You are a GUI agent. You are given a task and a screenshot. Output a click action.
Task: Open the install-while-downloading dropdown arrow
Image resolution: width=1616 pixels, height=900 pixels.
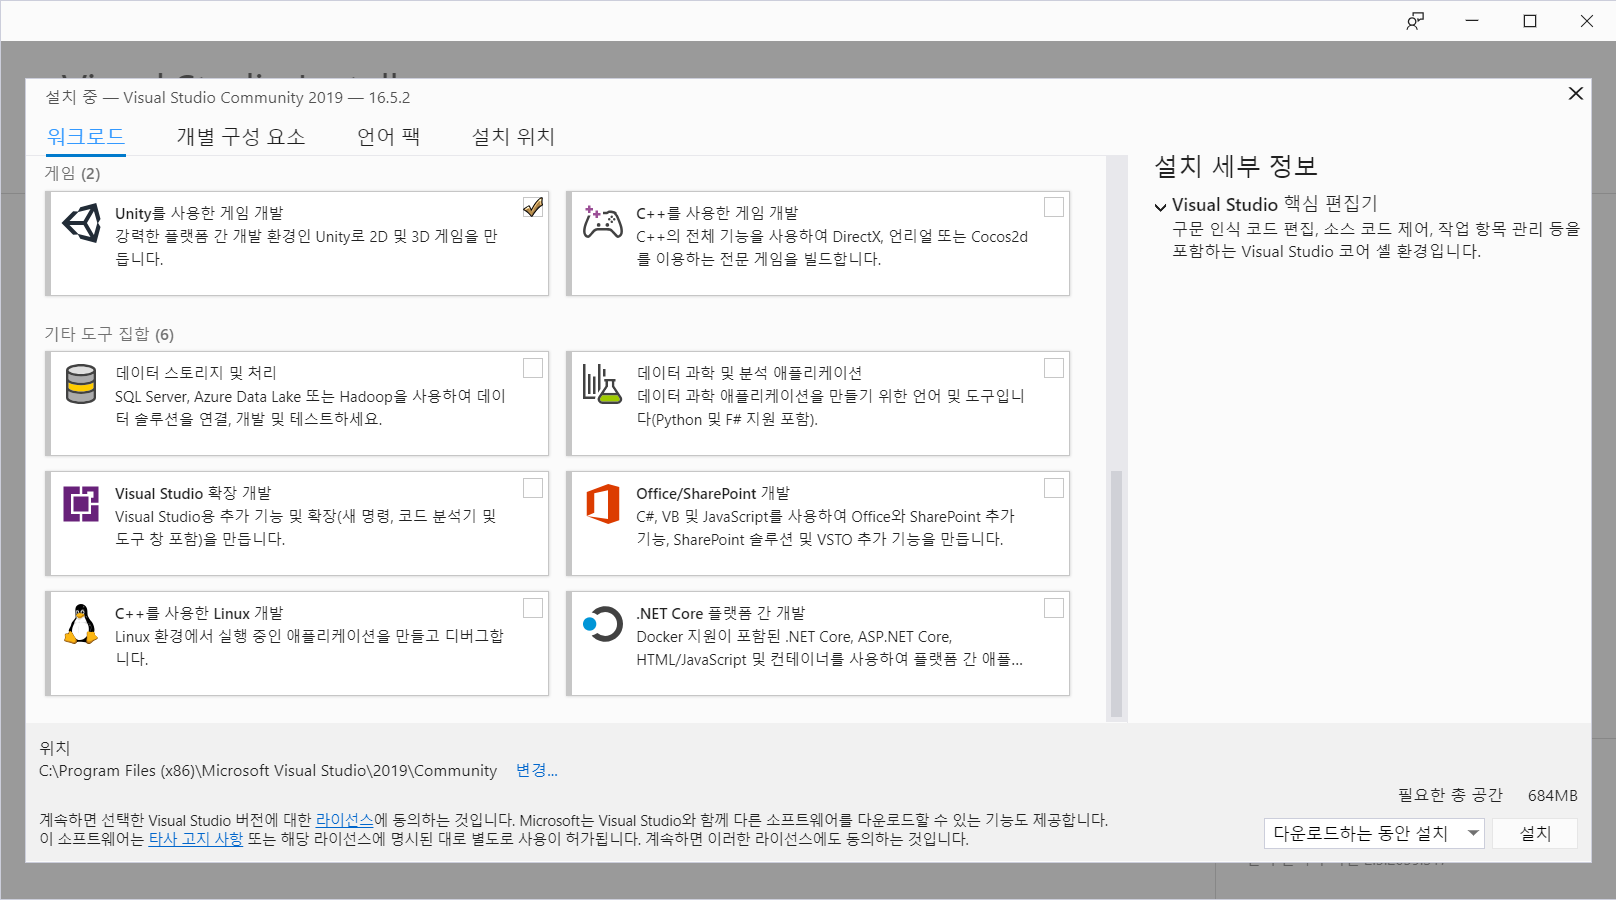pos(1473,833)
